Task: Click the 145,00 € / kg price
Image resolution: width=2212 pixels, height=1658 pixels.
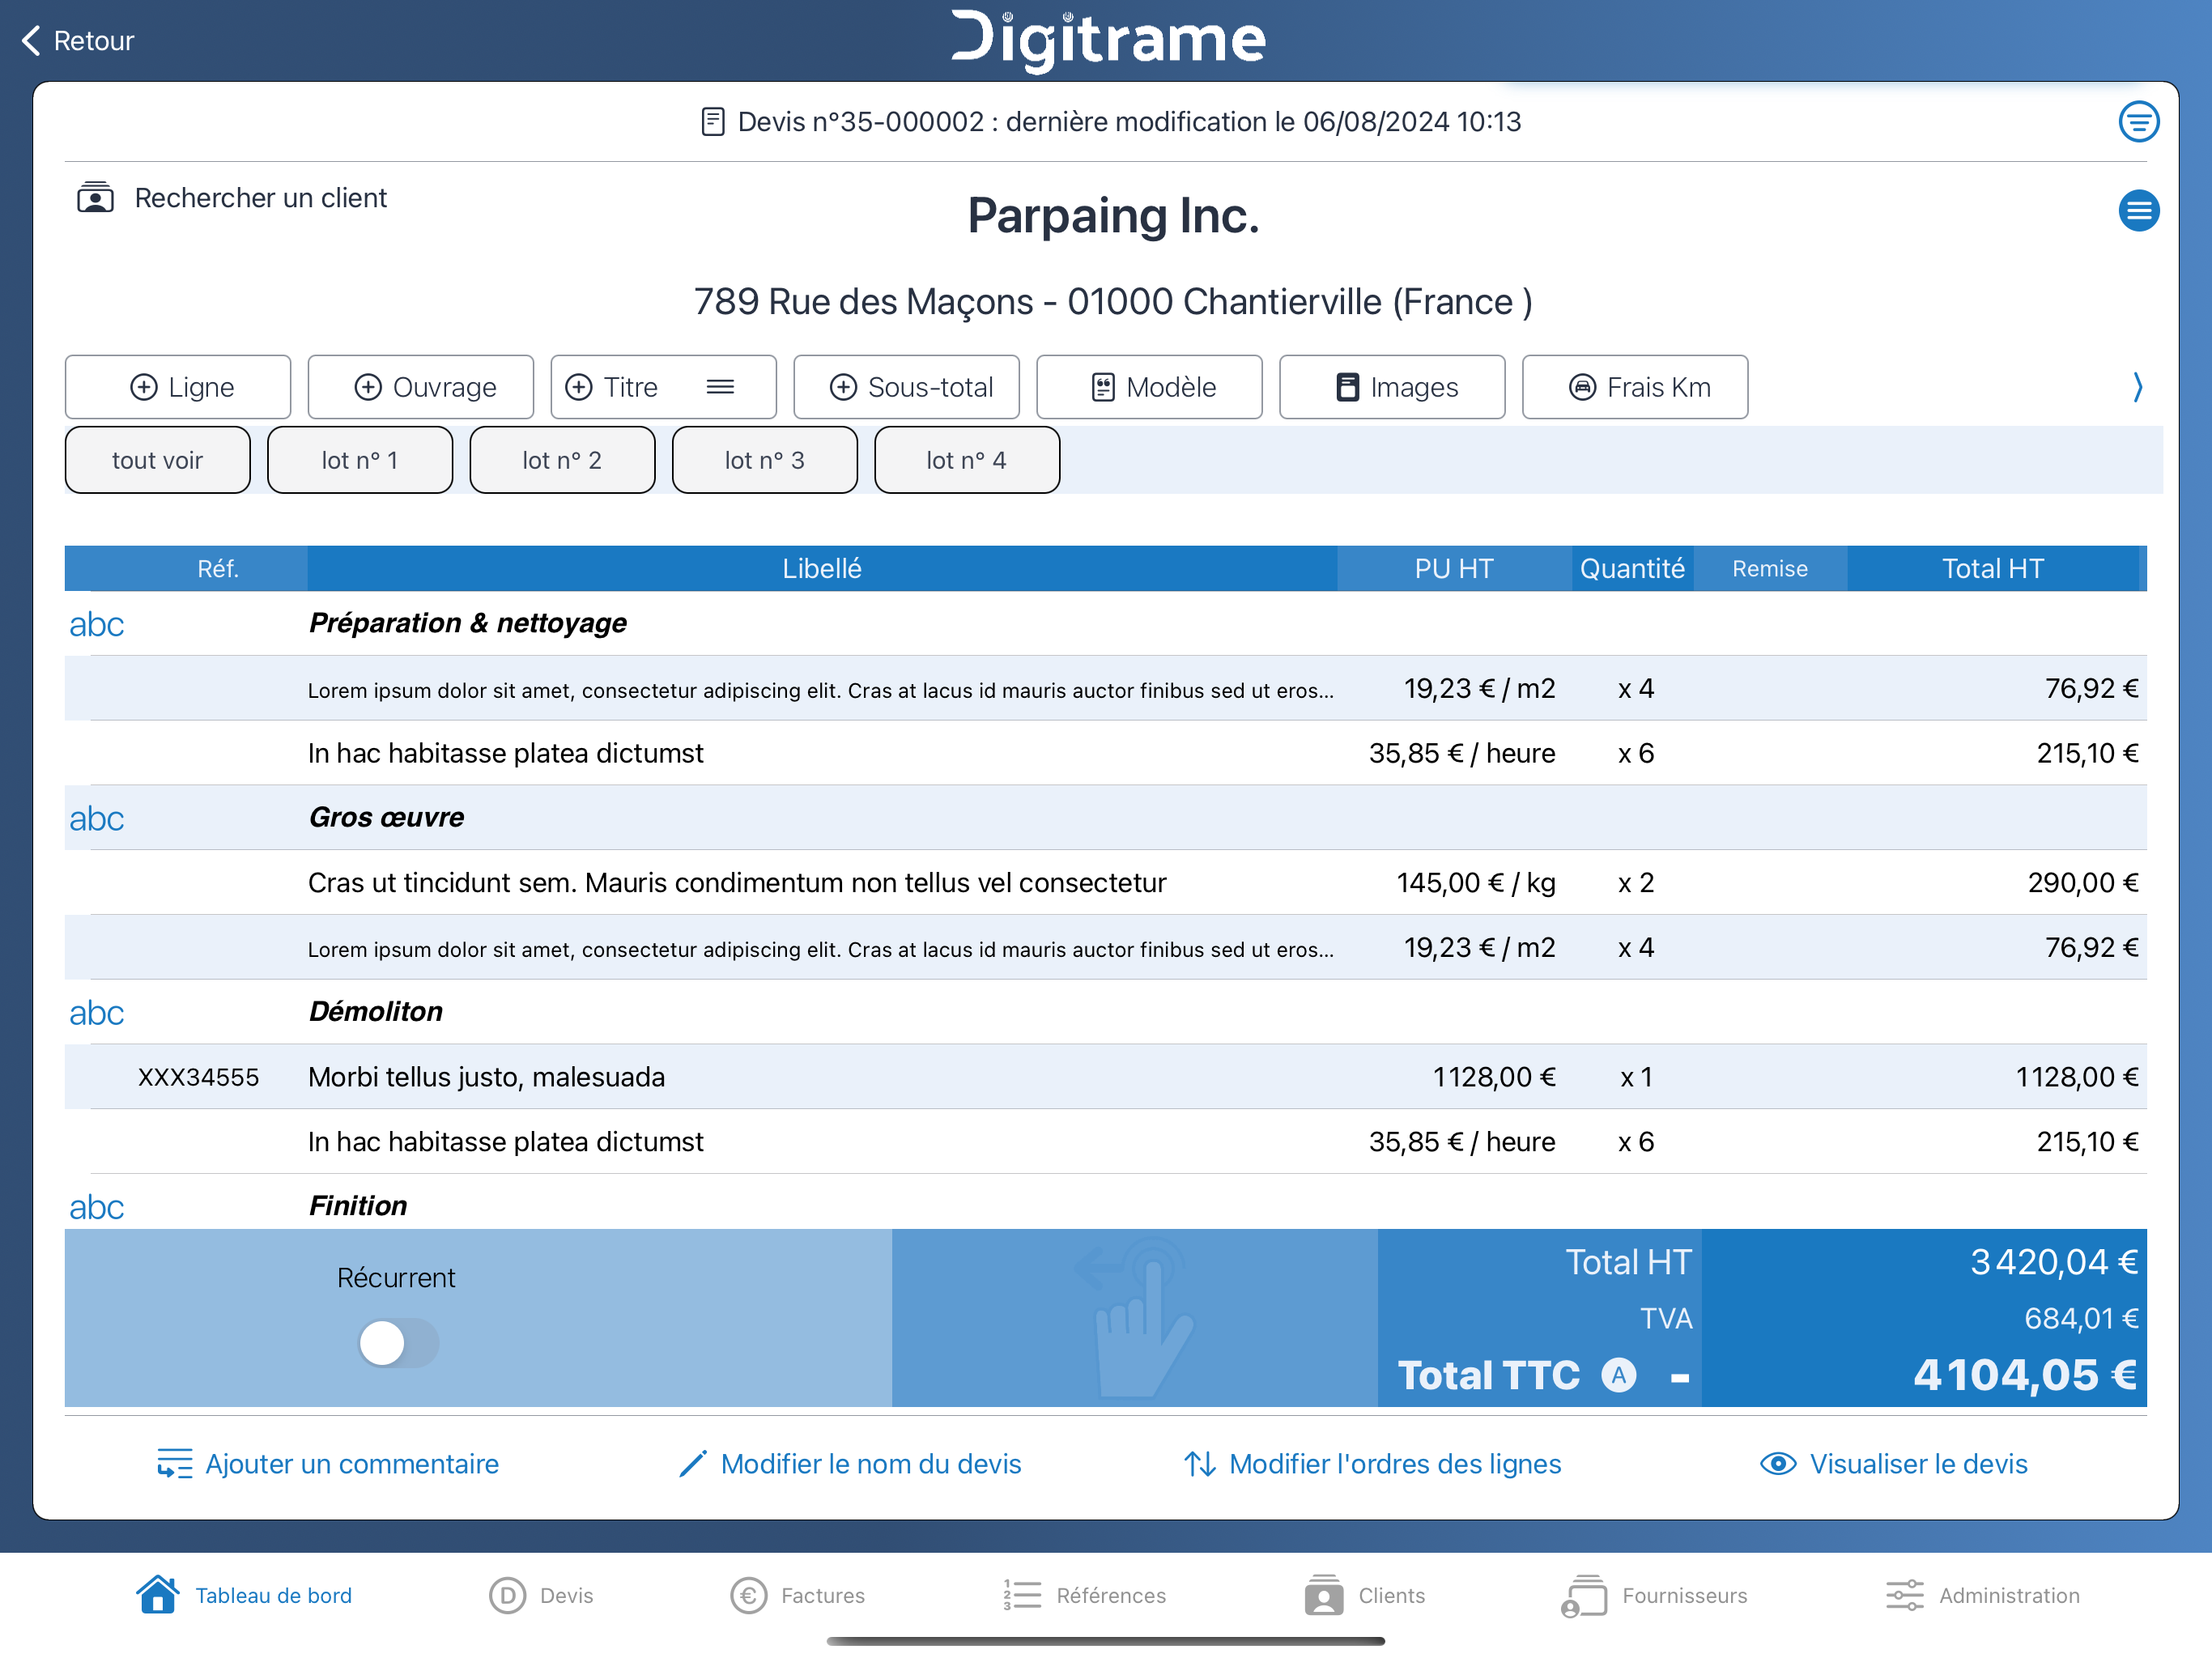Action: point(1475,883)
